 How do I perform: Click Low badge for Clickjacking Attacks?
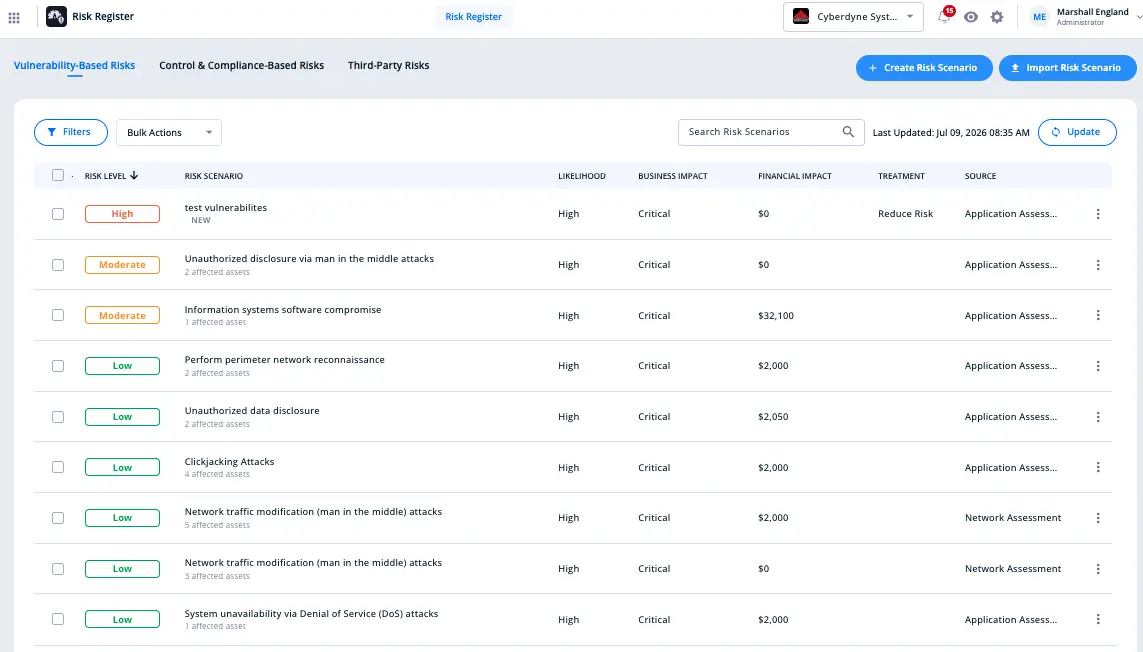[122, 467]
